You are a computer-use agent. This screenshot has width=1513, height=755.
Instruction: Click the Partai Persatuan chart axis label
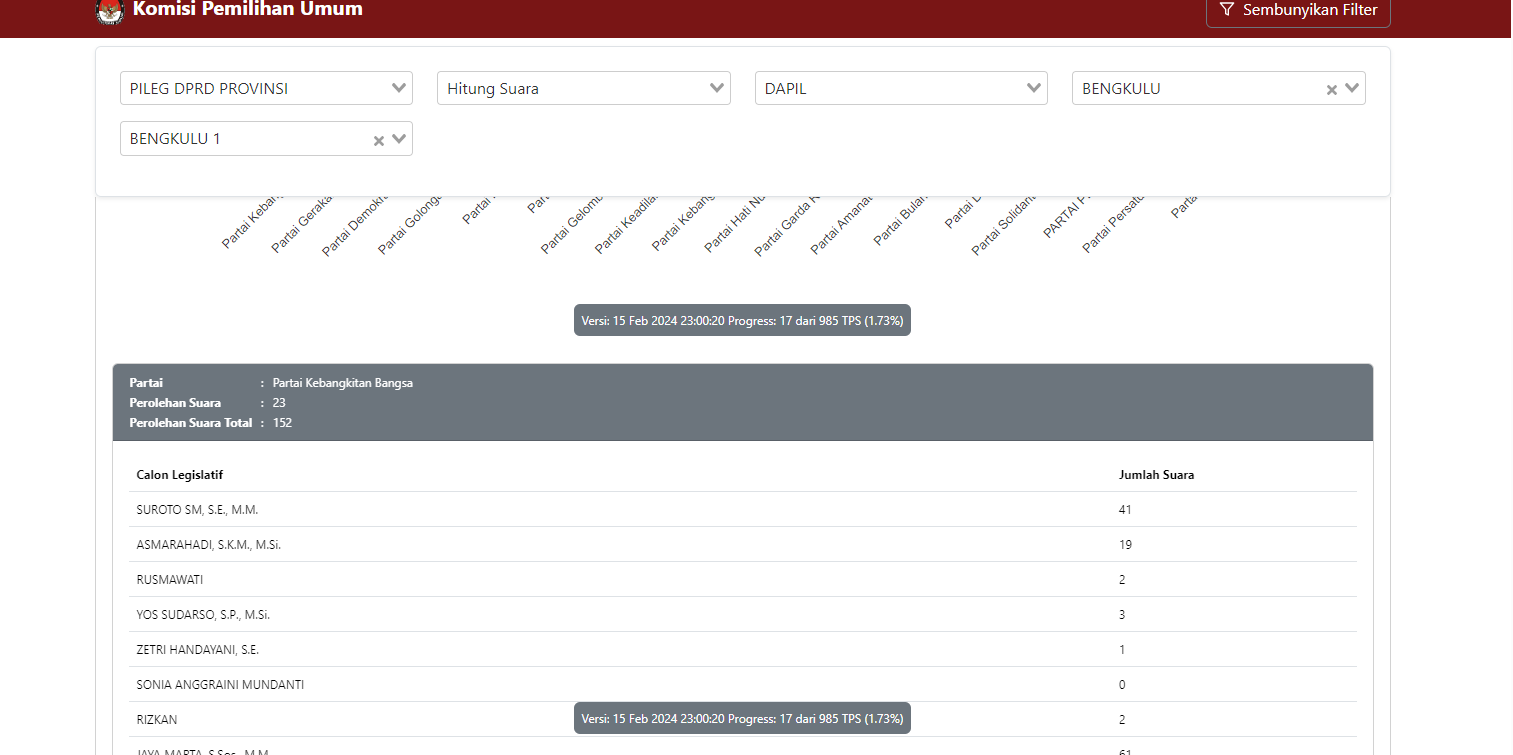1112,224
